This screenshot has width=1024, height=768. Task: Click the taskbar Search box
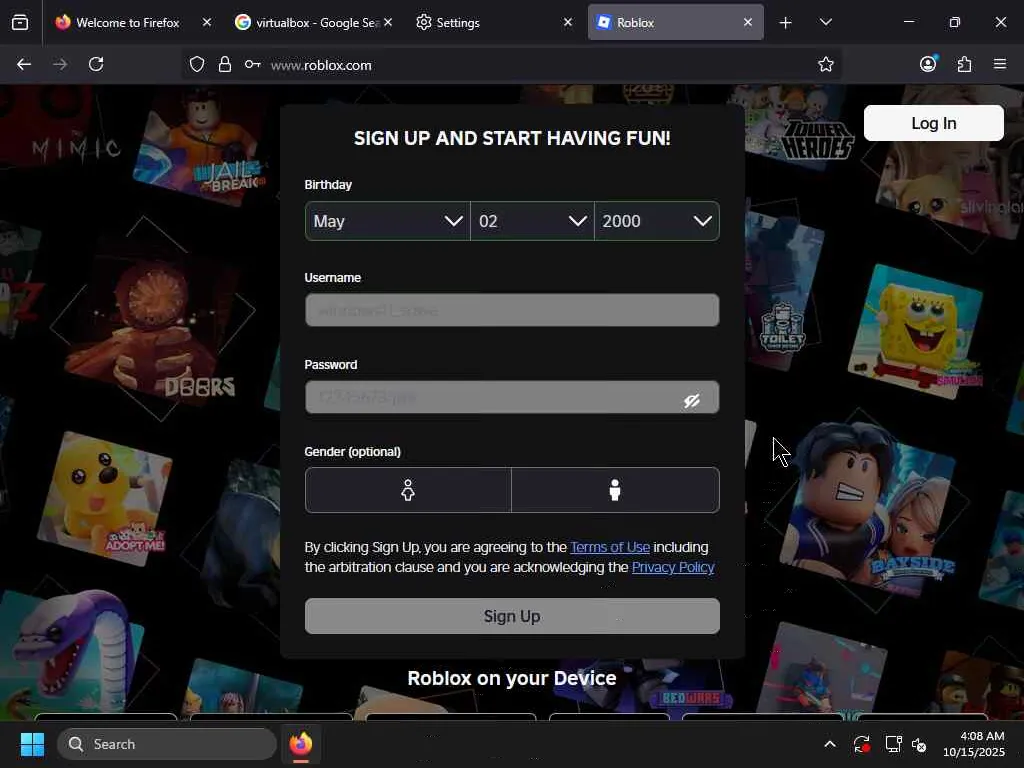[167, 744]
